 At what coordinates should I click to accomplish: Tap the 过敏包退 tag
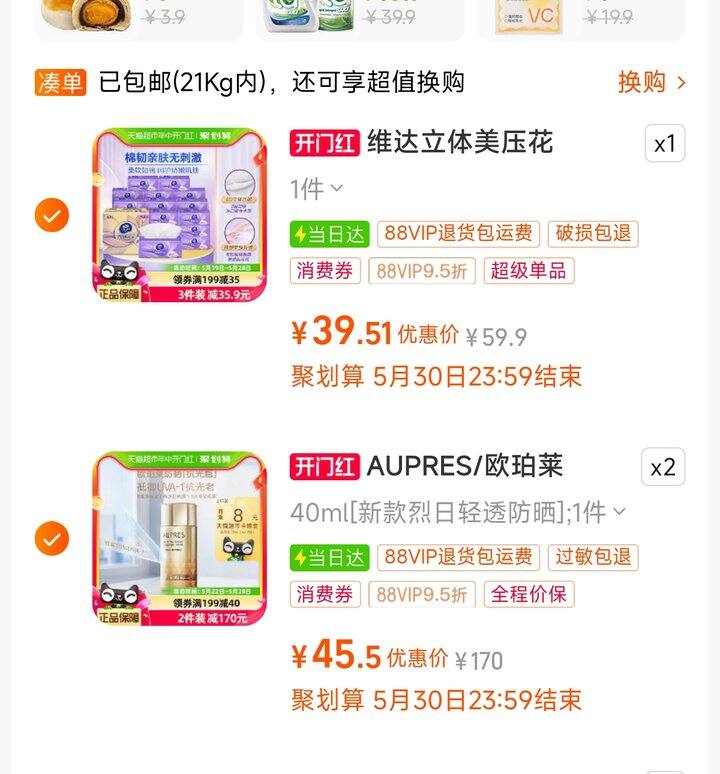[x=593, y=557]
